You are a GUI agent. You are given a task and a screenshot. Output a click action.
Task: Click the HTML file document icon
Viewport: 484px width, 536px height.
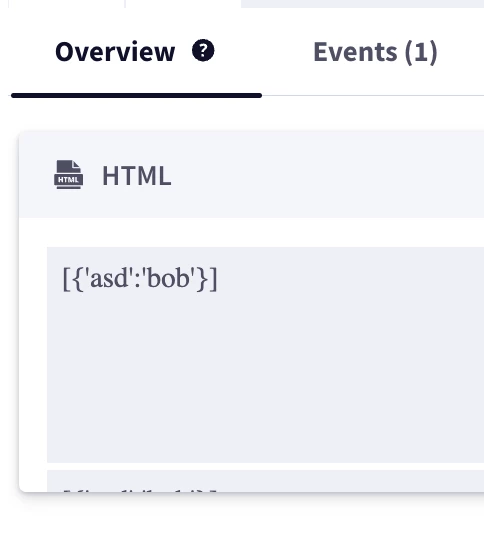tap(68, 174)
